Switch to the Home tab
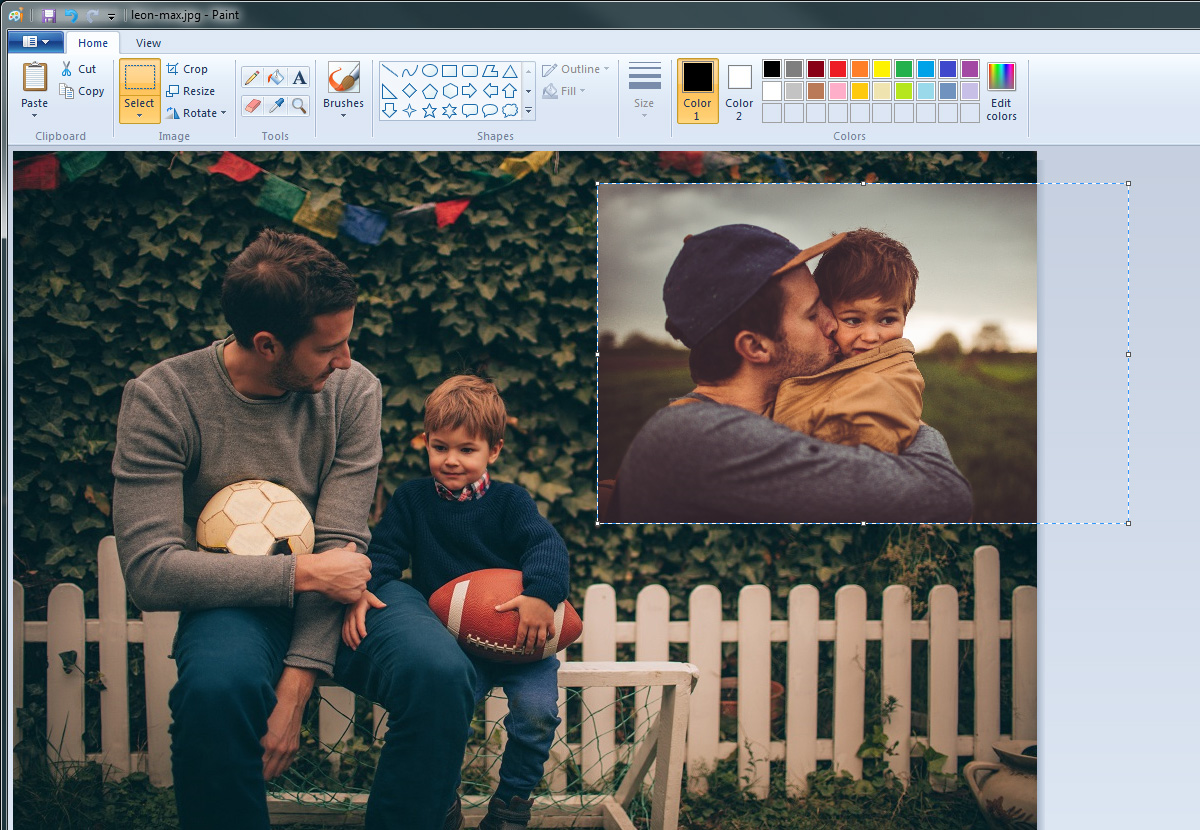 (93, 43)
